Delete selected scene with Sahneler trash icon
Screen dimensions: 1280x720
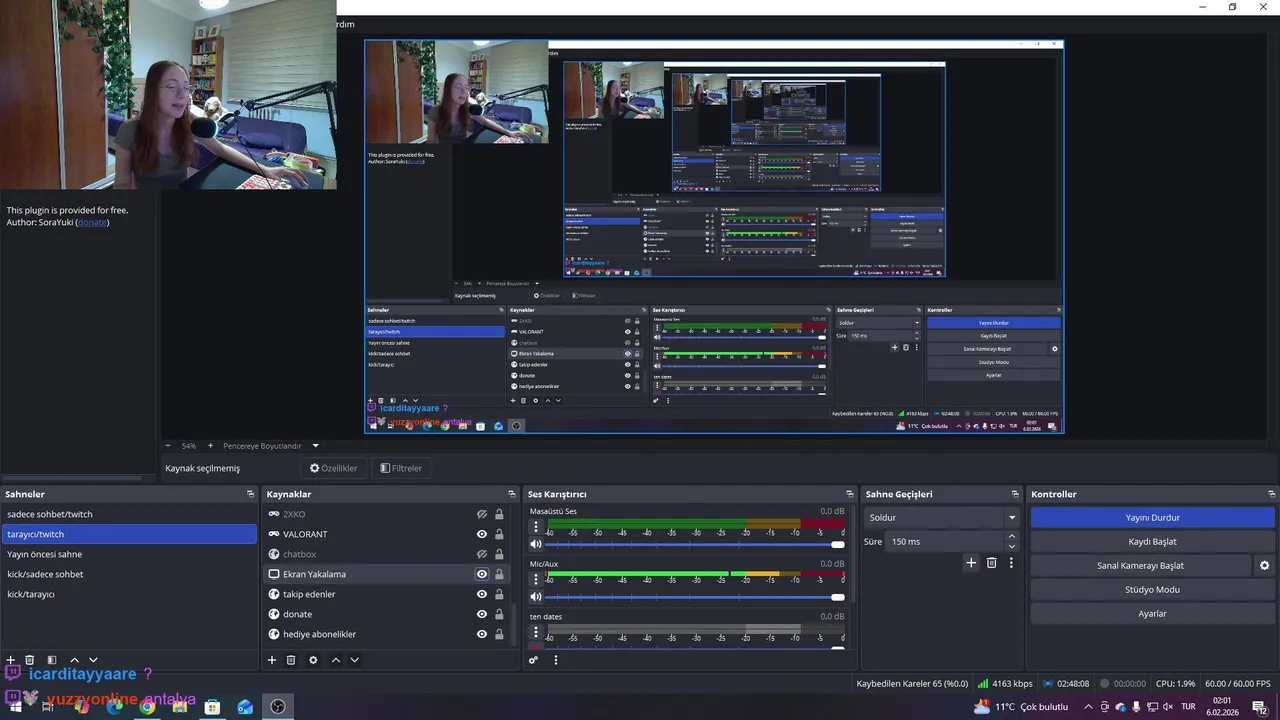30,660
